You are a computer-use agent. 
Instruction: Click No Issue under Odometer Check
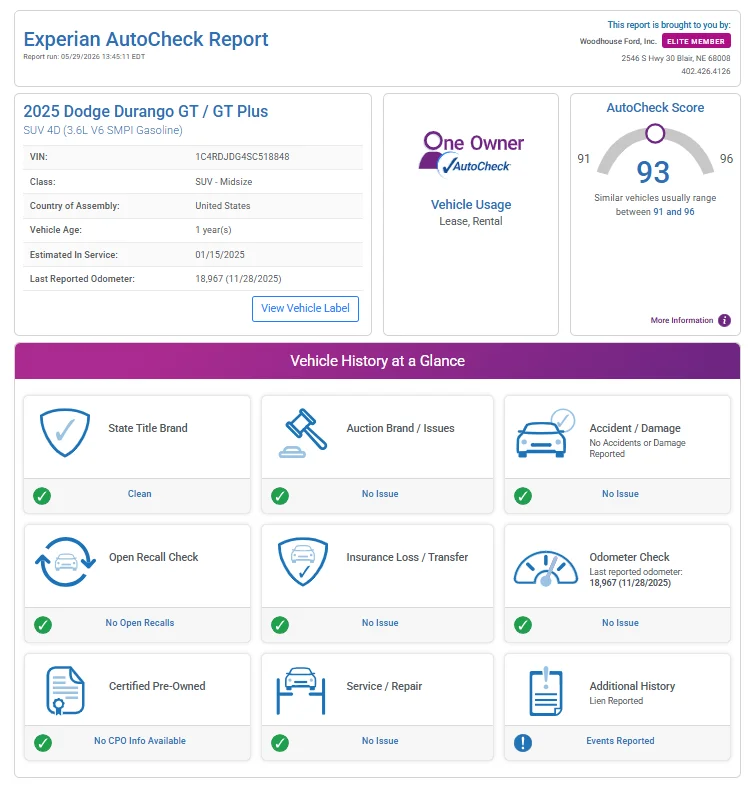620,623
